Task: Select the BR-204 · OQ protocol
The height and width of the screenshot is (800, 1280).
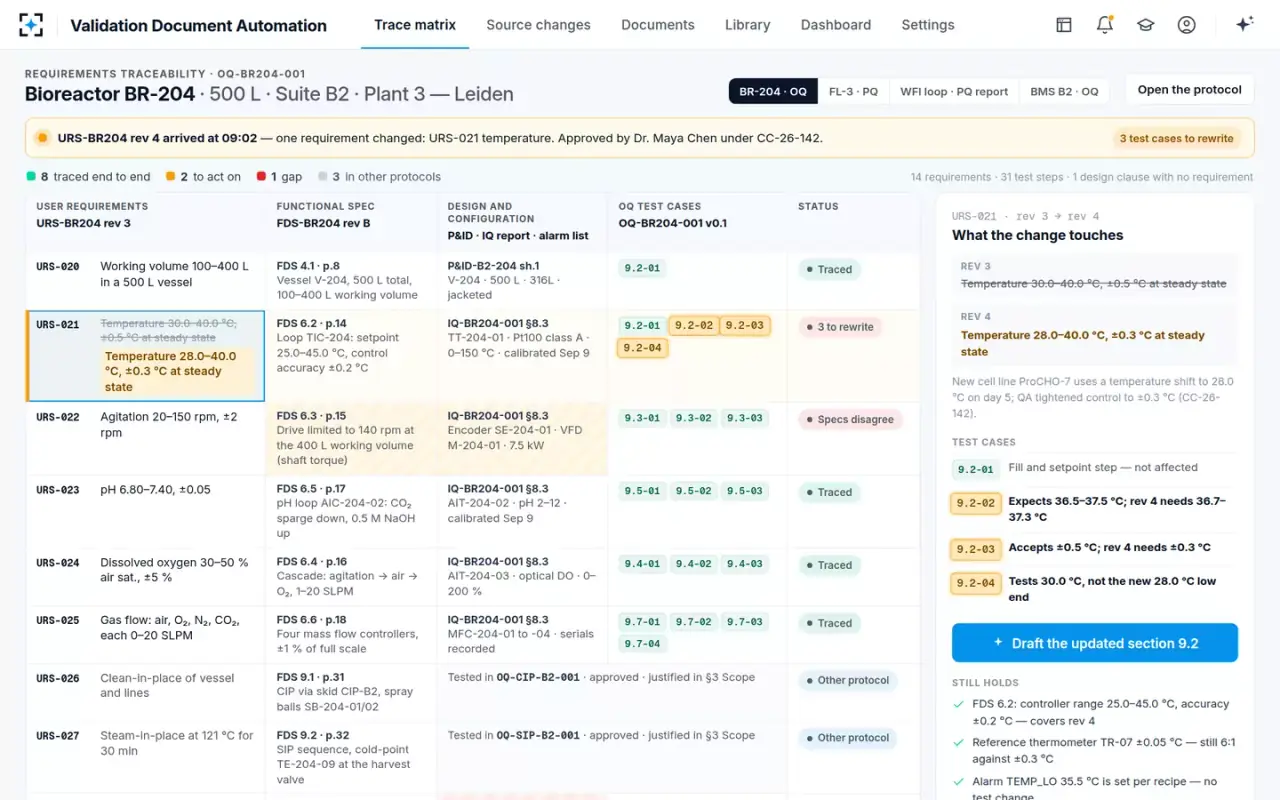Action: [772, 91]
